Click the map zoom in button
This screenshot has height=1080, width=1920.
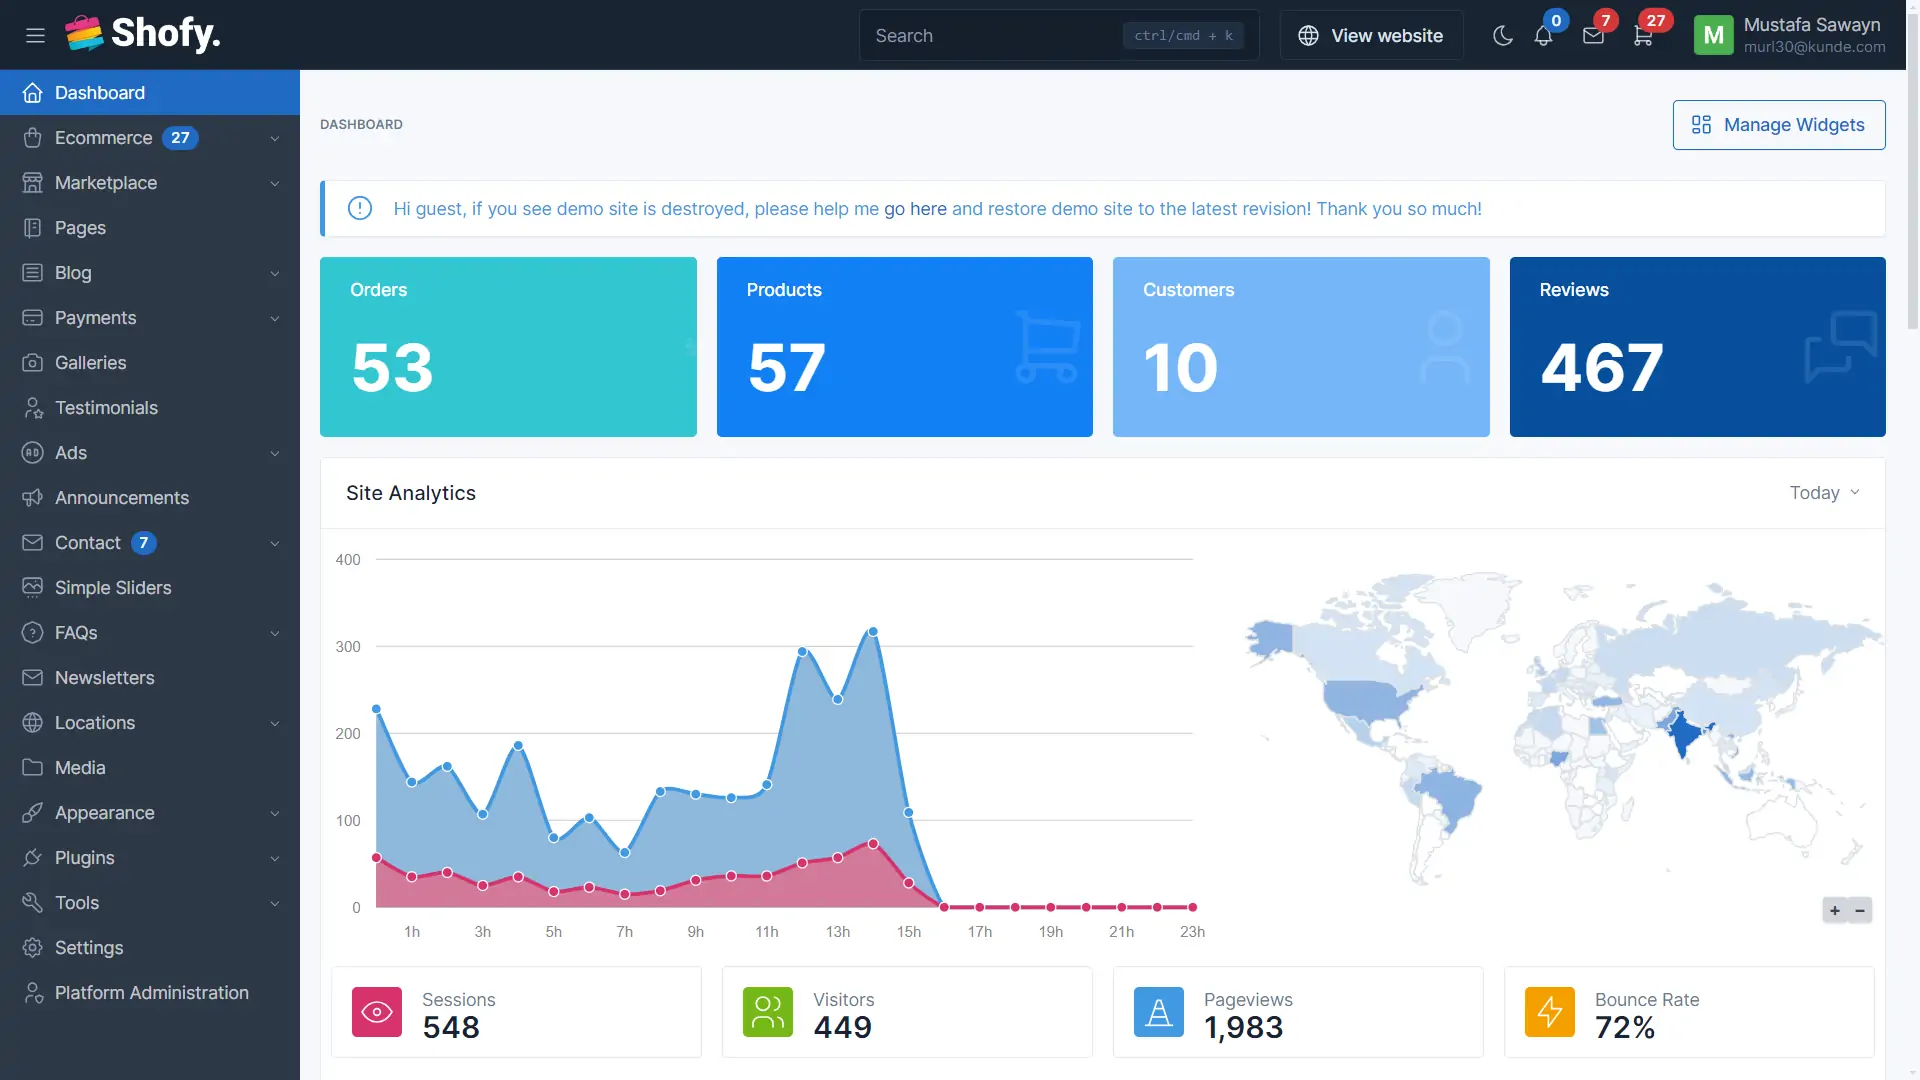[x=1835, y=910]
